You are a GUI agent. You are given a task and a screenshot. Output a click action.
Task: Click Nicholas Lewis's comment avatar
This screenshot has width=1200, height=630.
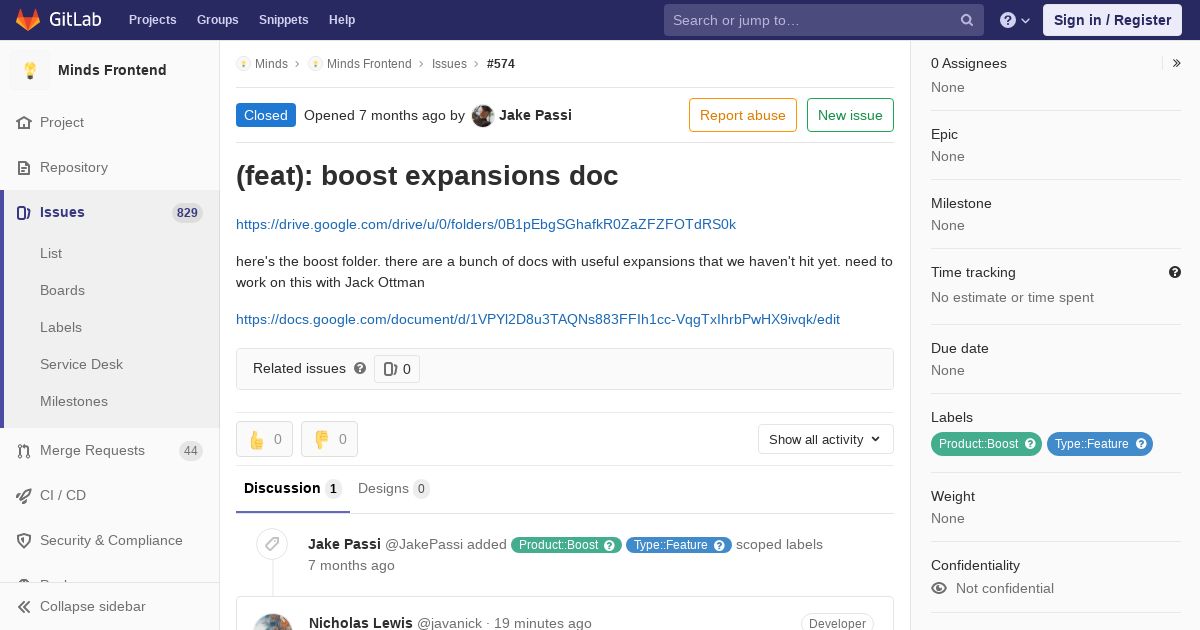click(273, 622)
